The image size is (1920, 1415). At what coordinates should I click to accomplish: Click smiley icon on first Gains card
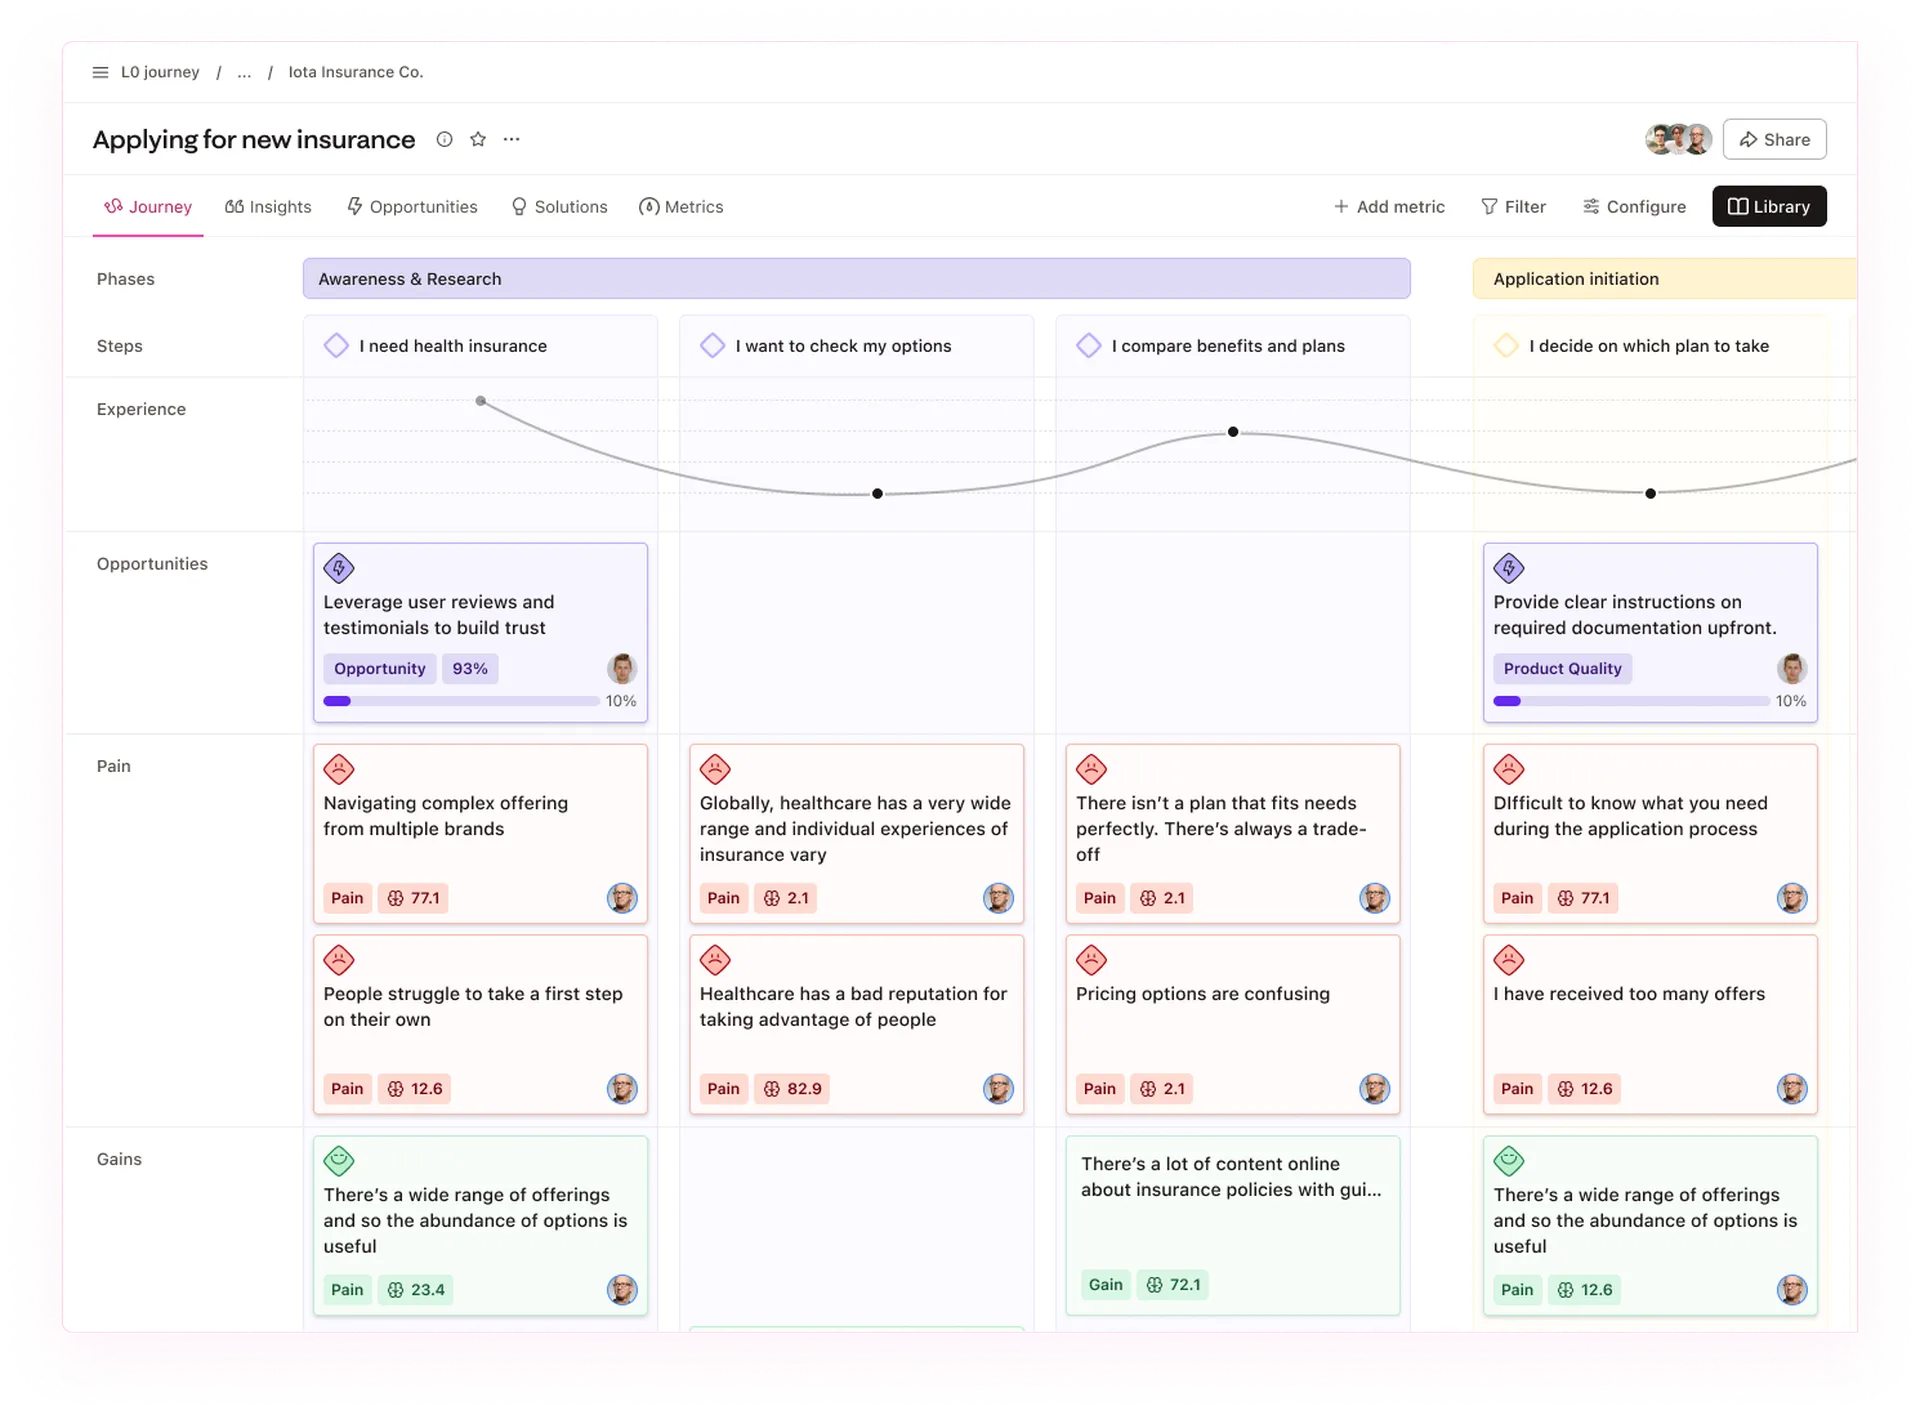[x=339, y=1161]
